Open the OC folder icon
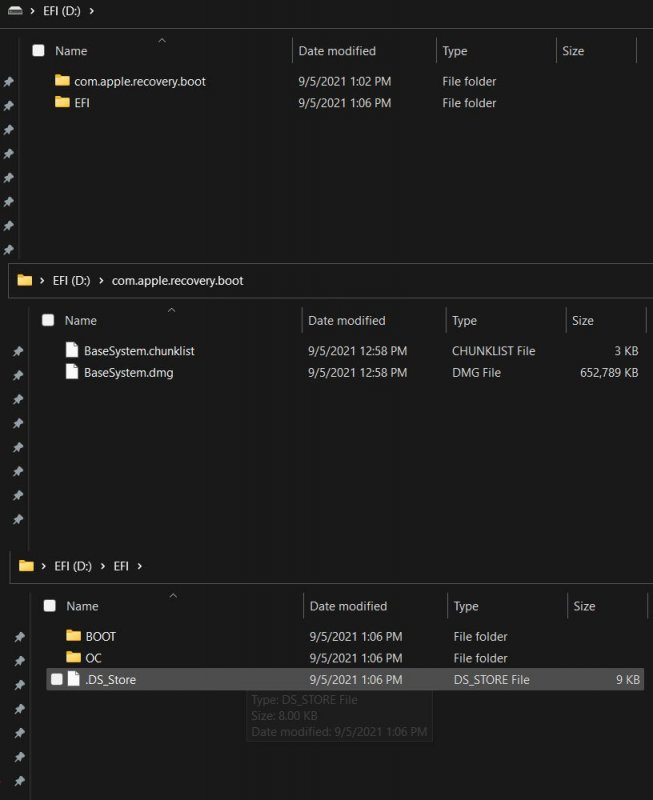 73,658
